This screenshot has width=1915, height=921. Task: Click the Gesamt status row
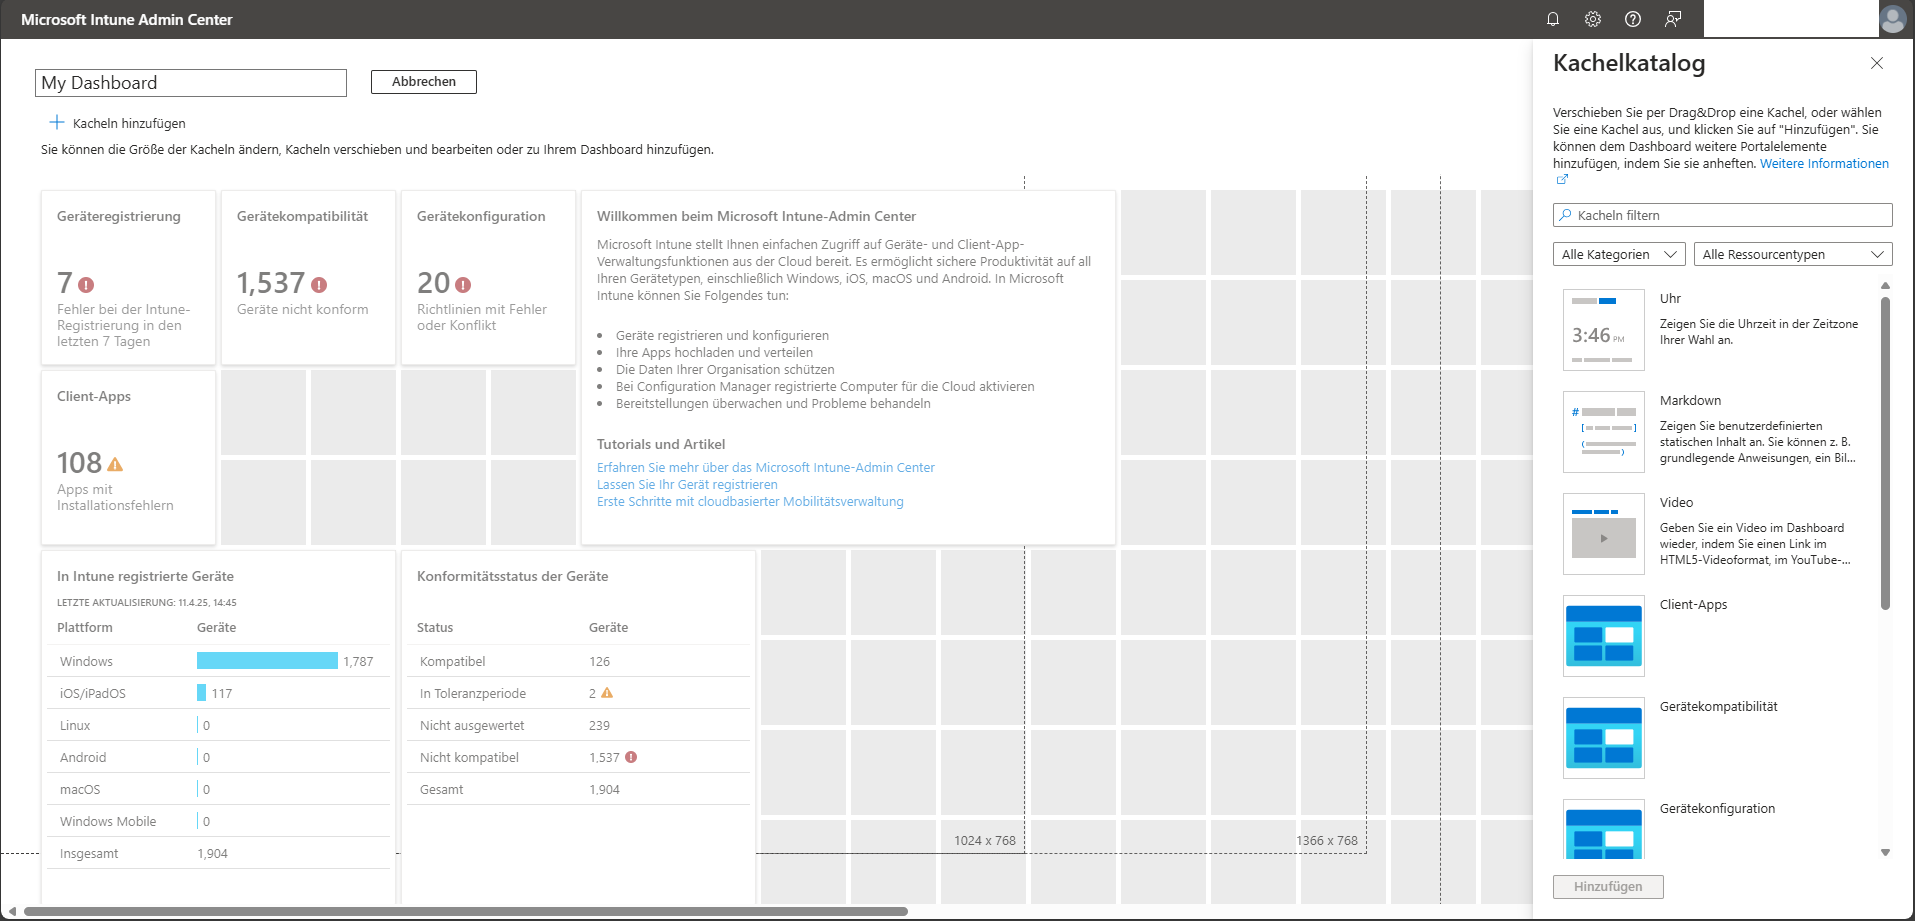tap(579, 789)
